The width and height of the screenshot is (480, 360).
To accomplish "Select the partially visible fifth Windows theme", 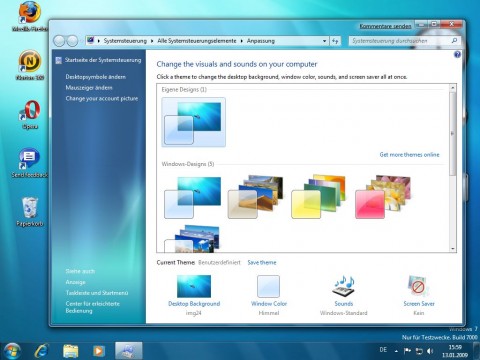I will coord(193,239).
